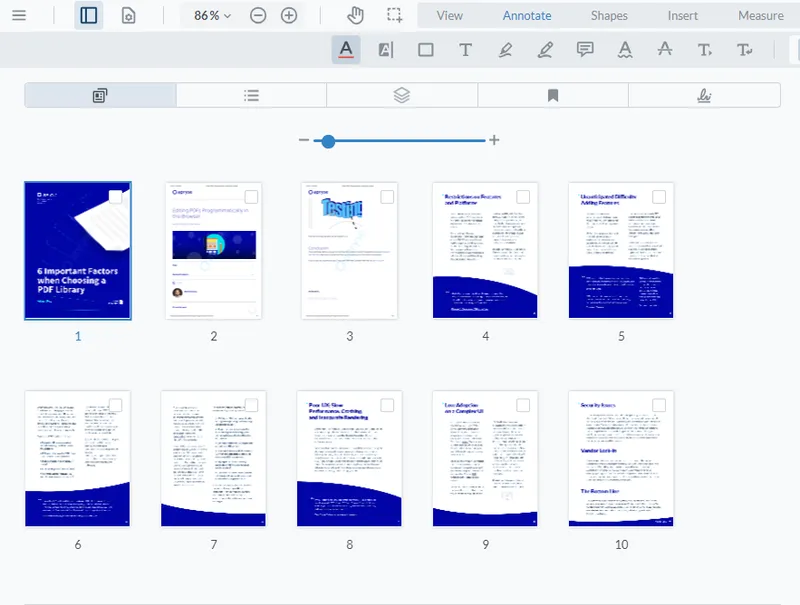The image size is (800, 605).
Task: Switch to the Outlines panel tab
Action: click(251, 95)
